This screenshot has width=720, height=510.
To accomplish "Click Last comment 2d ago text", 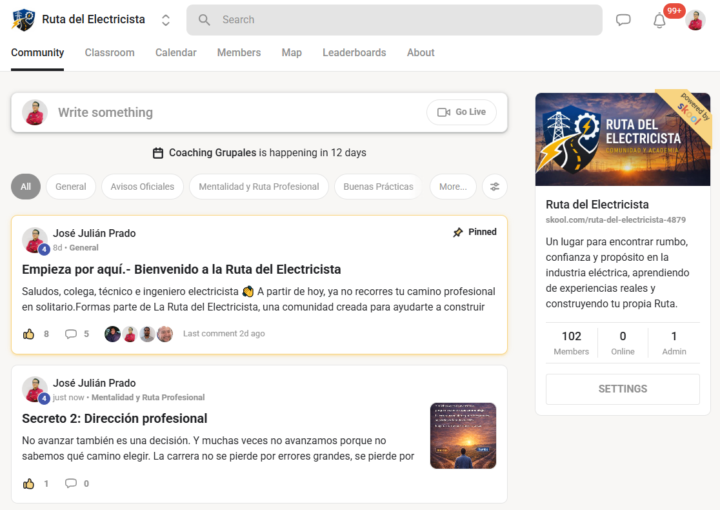I will pyautogui.click(x=224, y=334).
